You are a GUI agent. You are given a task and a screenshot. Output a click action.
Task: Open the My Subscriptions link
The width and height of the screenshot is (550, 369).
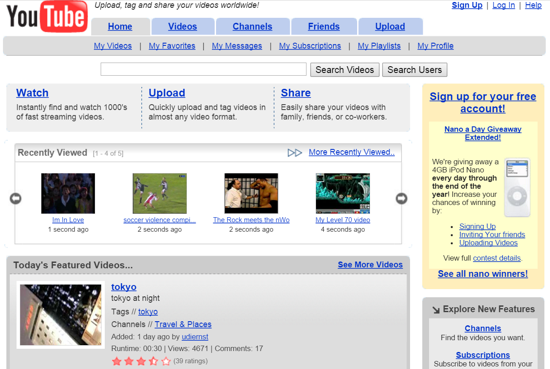310,46
